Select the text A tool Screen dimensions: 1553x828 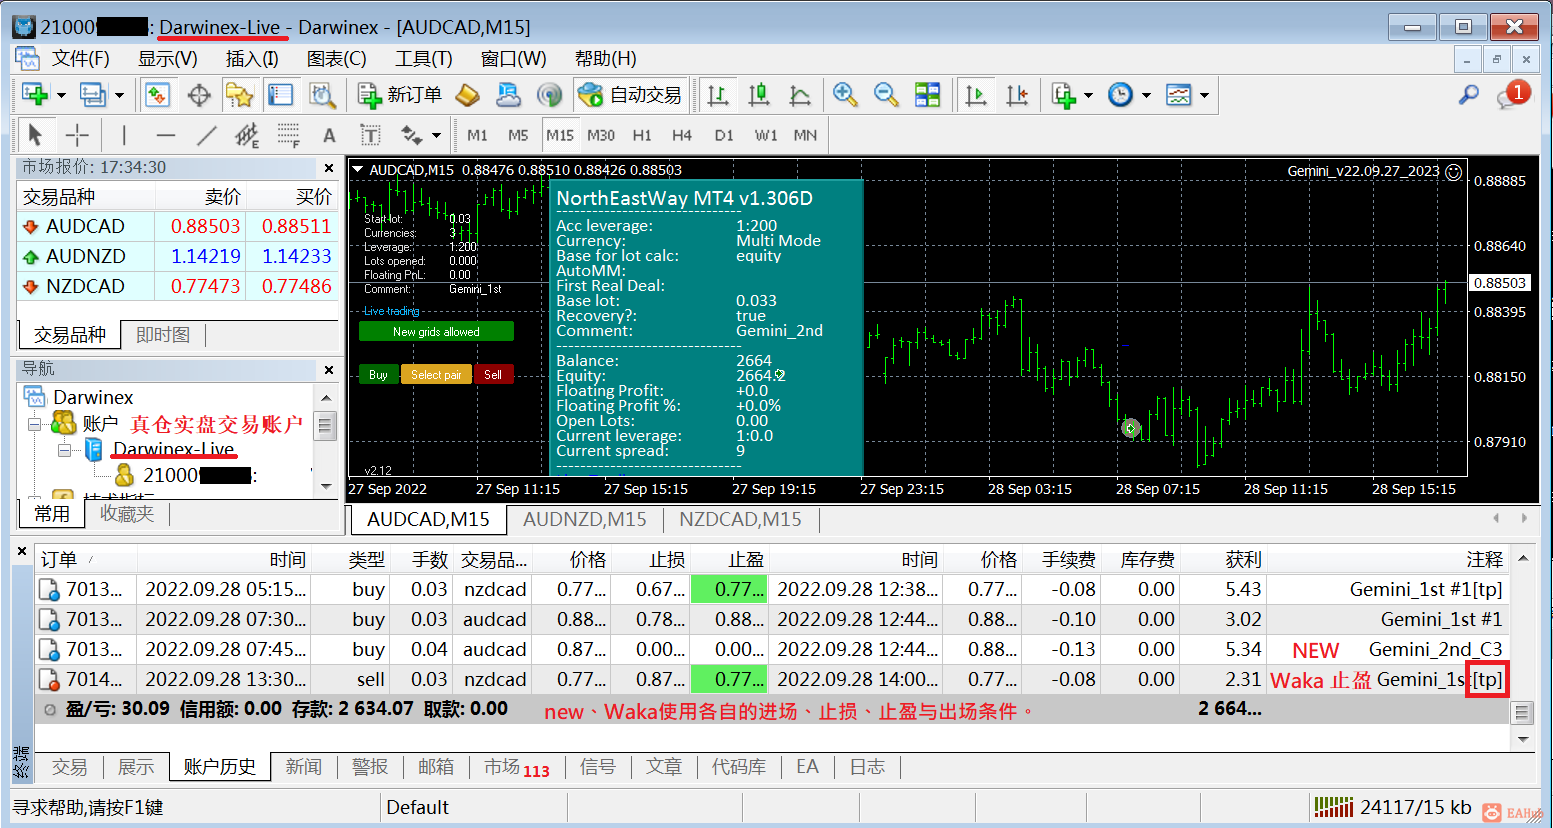[329, 135]
